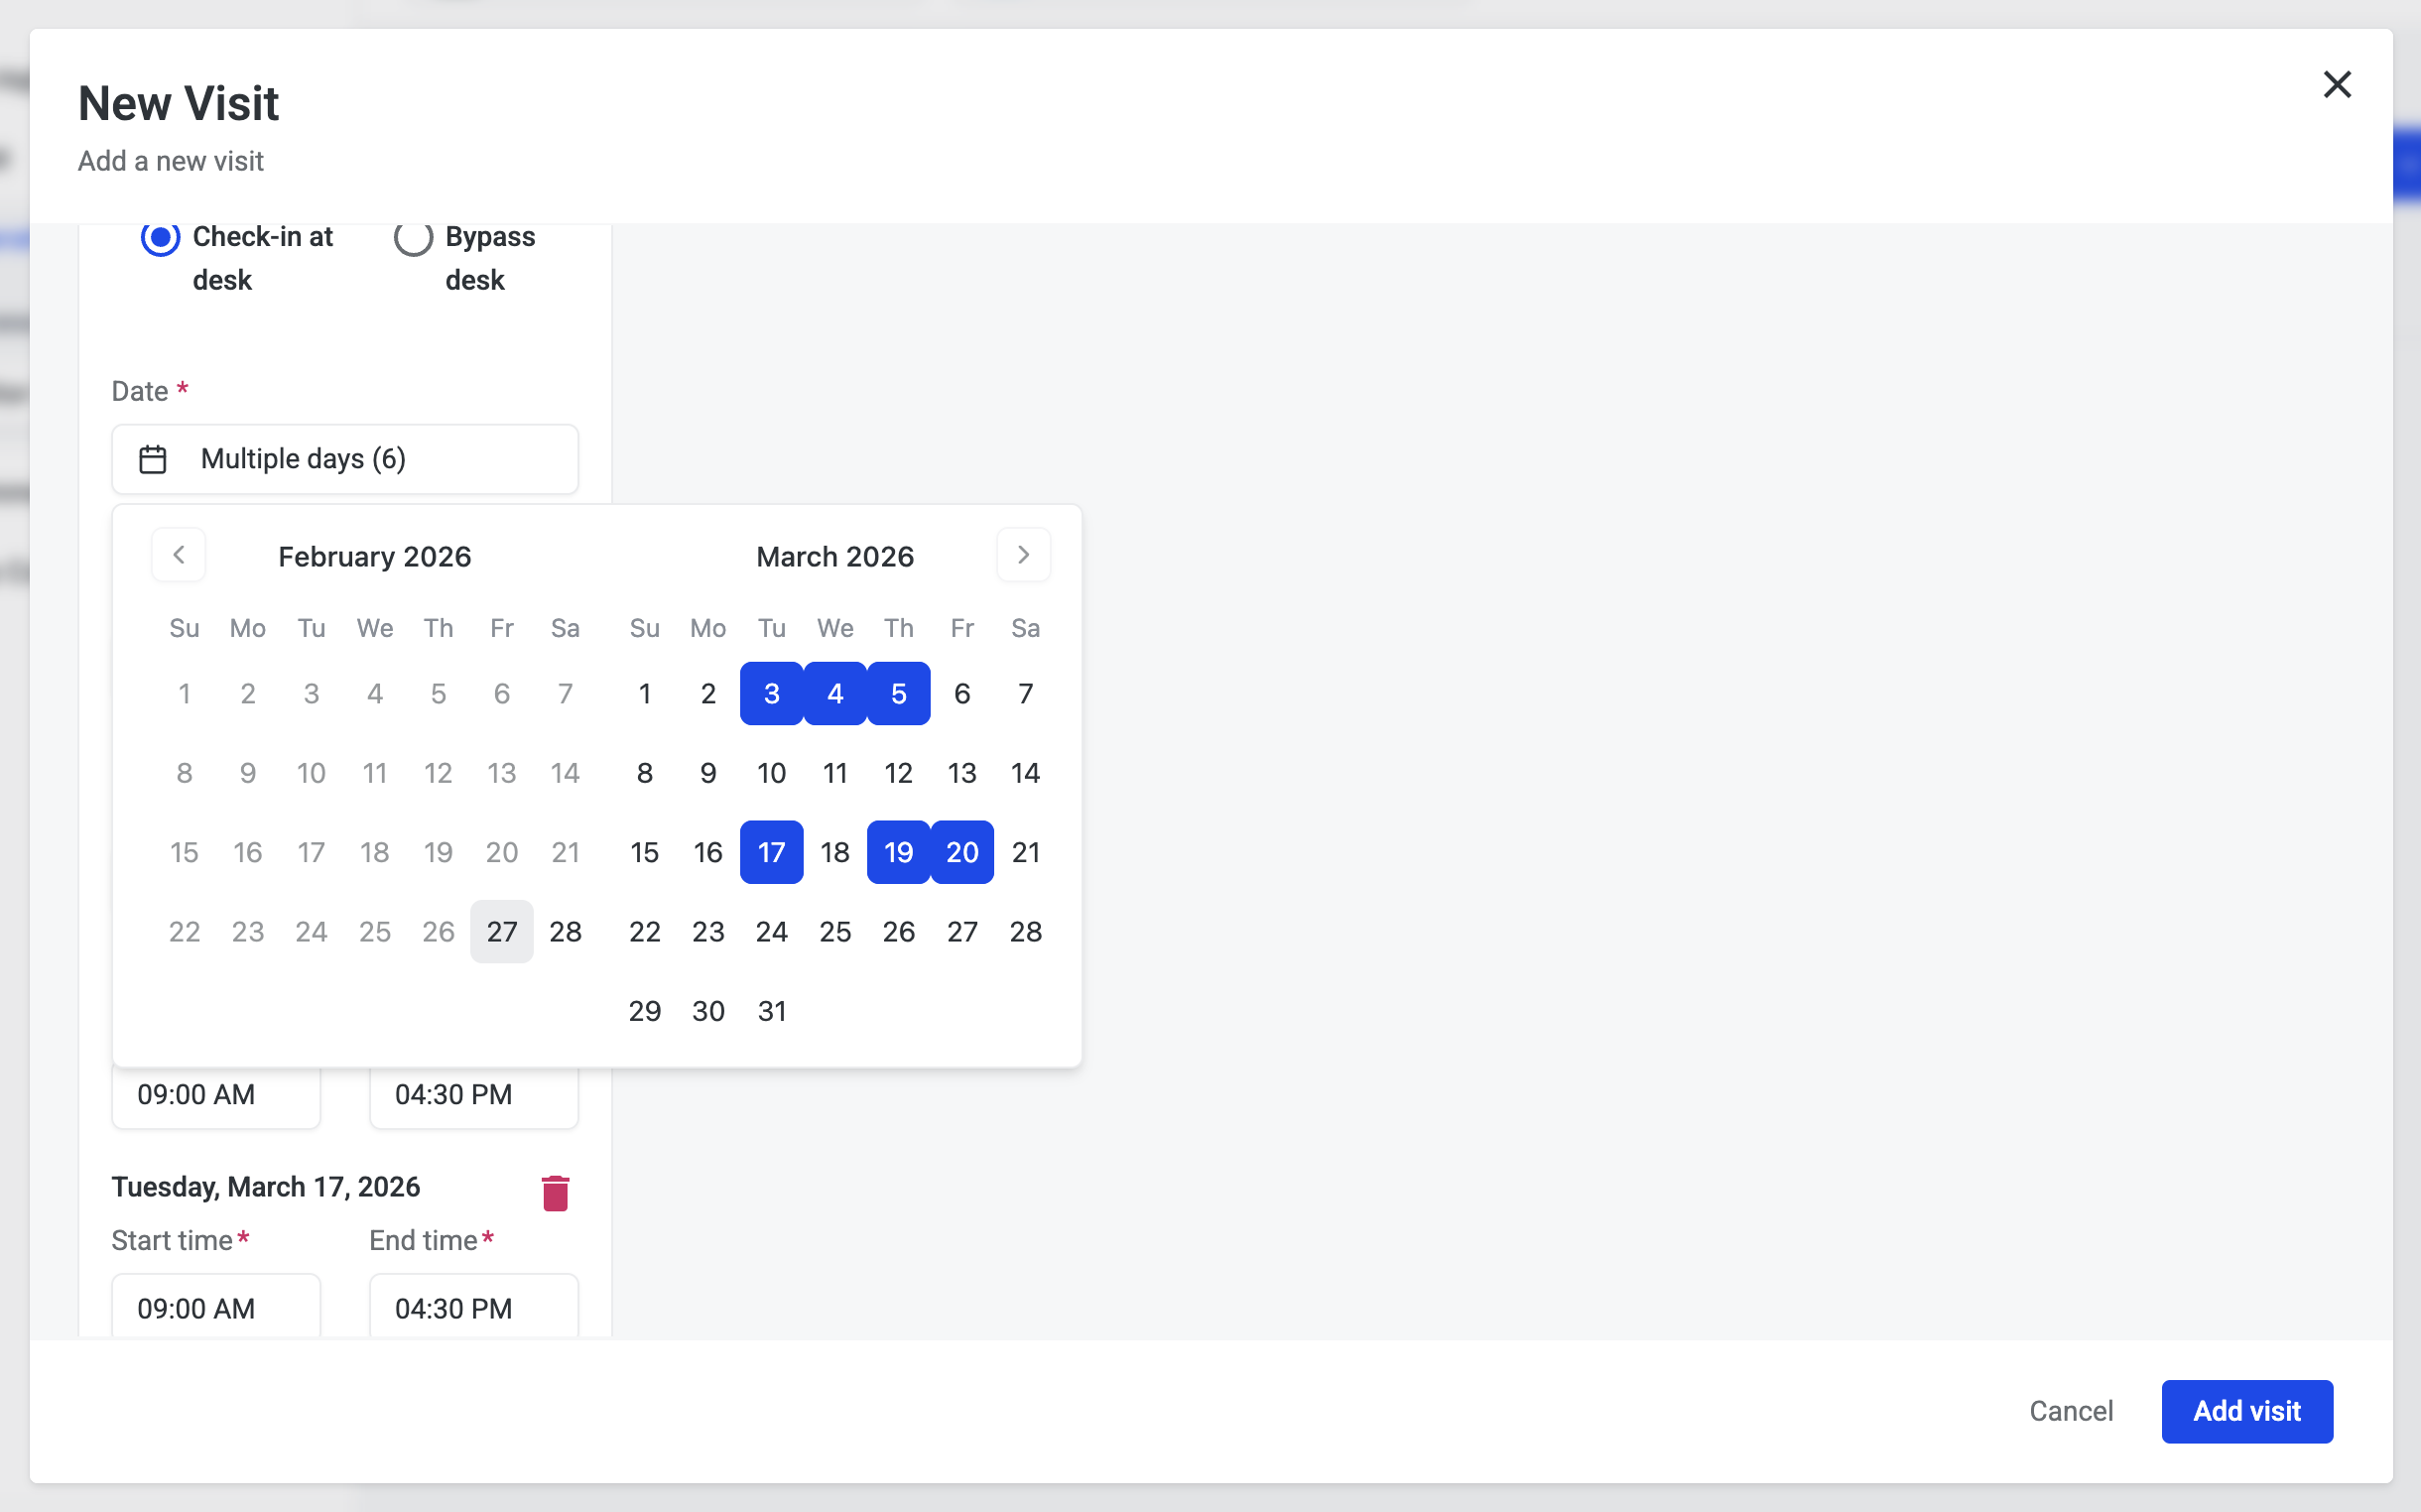Image resolution: width=2421 pixels, height=1512 pixels.
Task: Choose February 28 in the calendar
Action: pos(565,932)
